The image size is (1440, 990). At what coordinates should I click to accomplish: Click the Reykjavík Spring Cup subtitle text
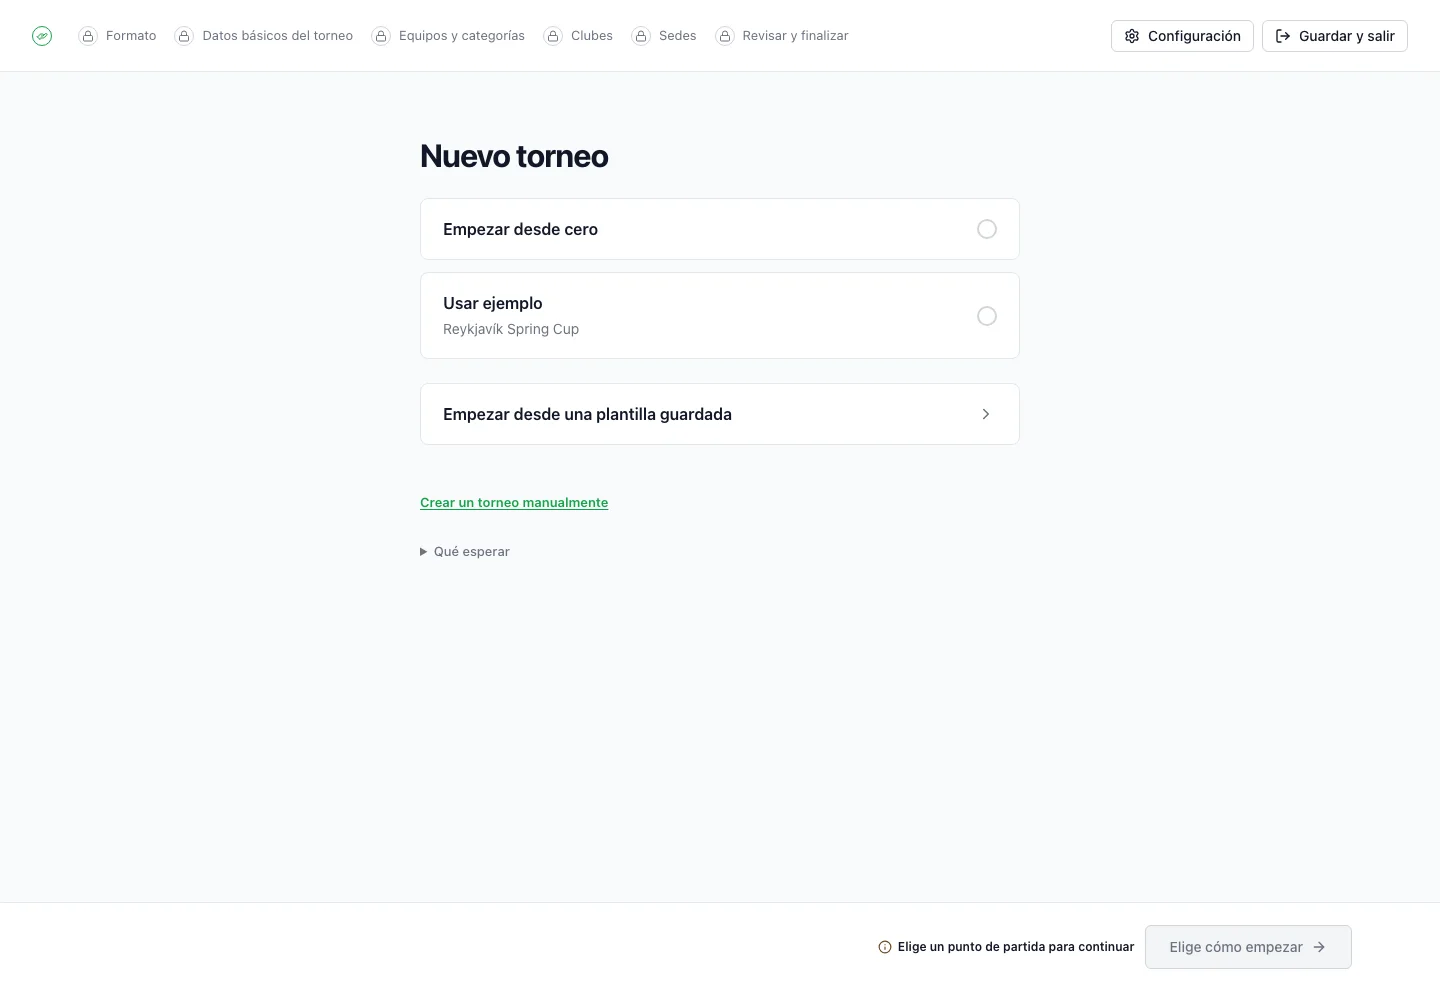(511, 329)
